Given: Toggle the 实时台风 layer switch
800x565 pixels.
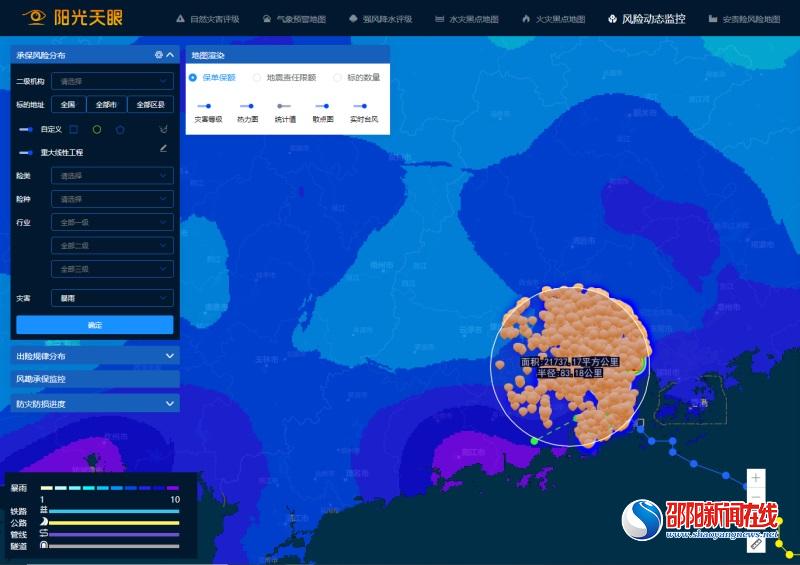Looking at the screenshot, I should click(360, 106).
